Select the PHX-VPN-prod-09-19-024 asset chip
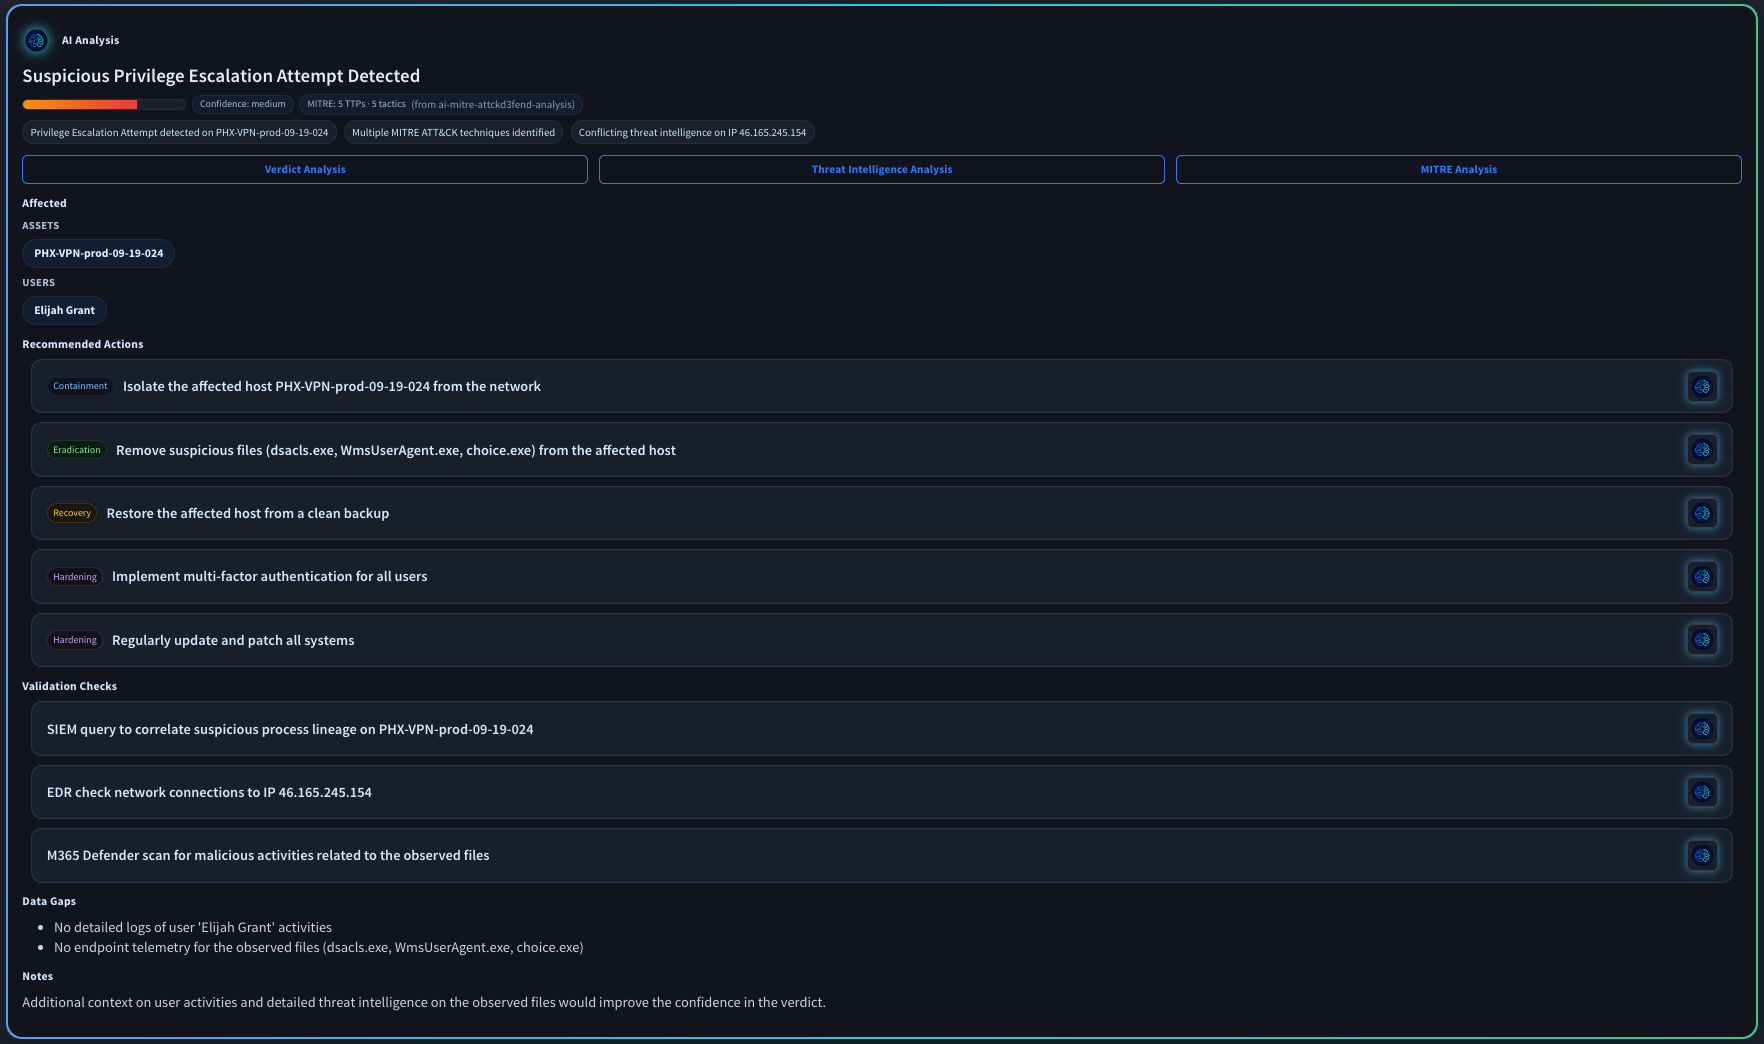Screen dimensions: 1764x1044 pos(98,253)
